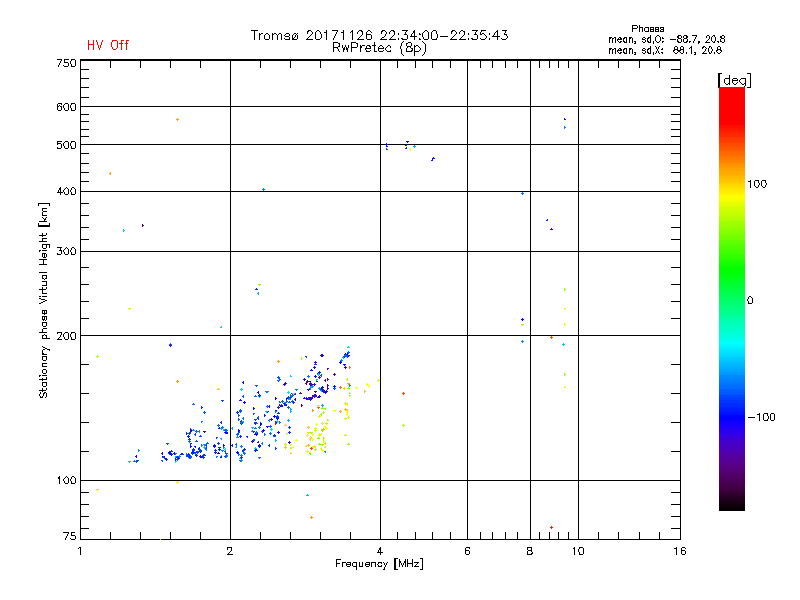This screenshot has height=600, width=800.
Task: Click y-axis tick label '200'
Action: (67, 336)
